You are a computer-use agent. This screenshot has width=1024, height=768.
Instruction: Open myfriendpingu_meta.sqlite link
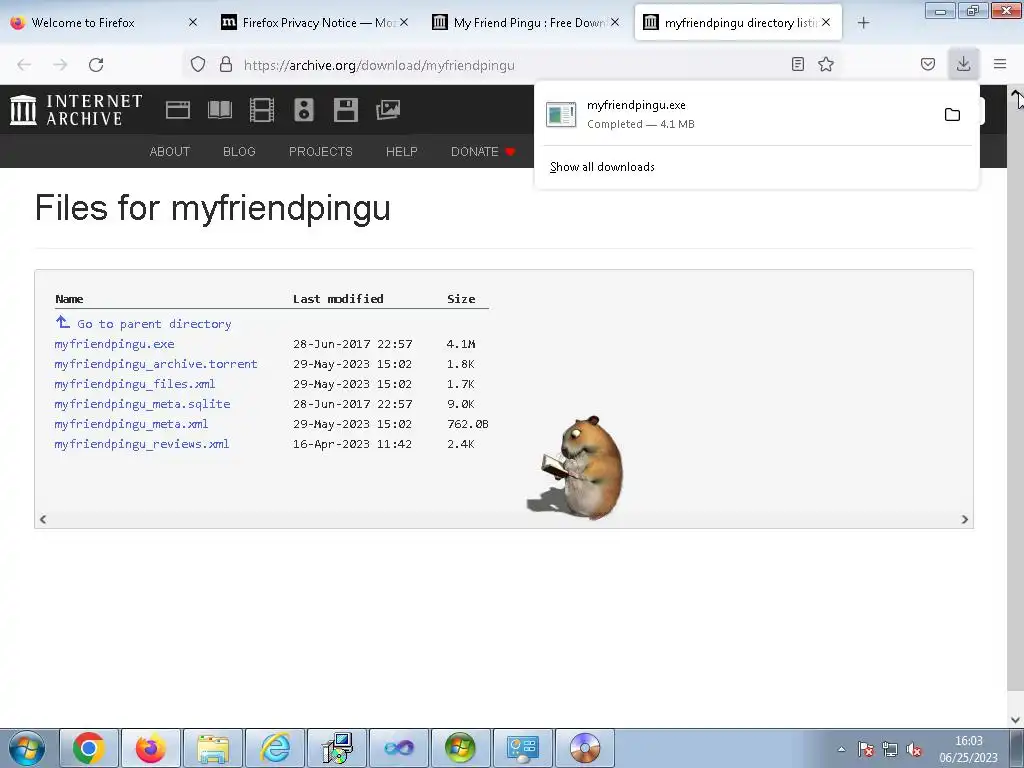[x=142, y=404]
